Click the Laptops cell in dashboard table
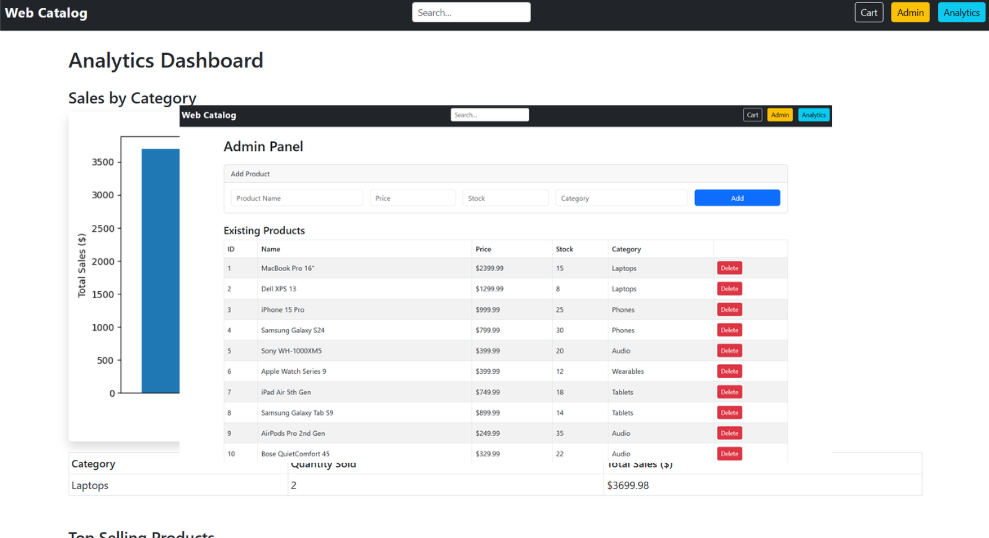 (x=178, y=485)
